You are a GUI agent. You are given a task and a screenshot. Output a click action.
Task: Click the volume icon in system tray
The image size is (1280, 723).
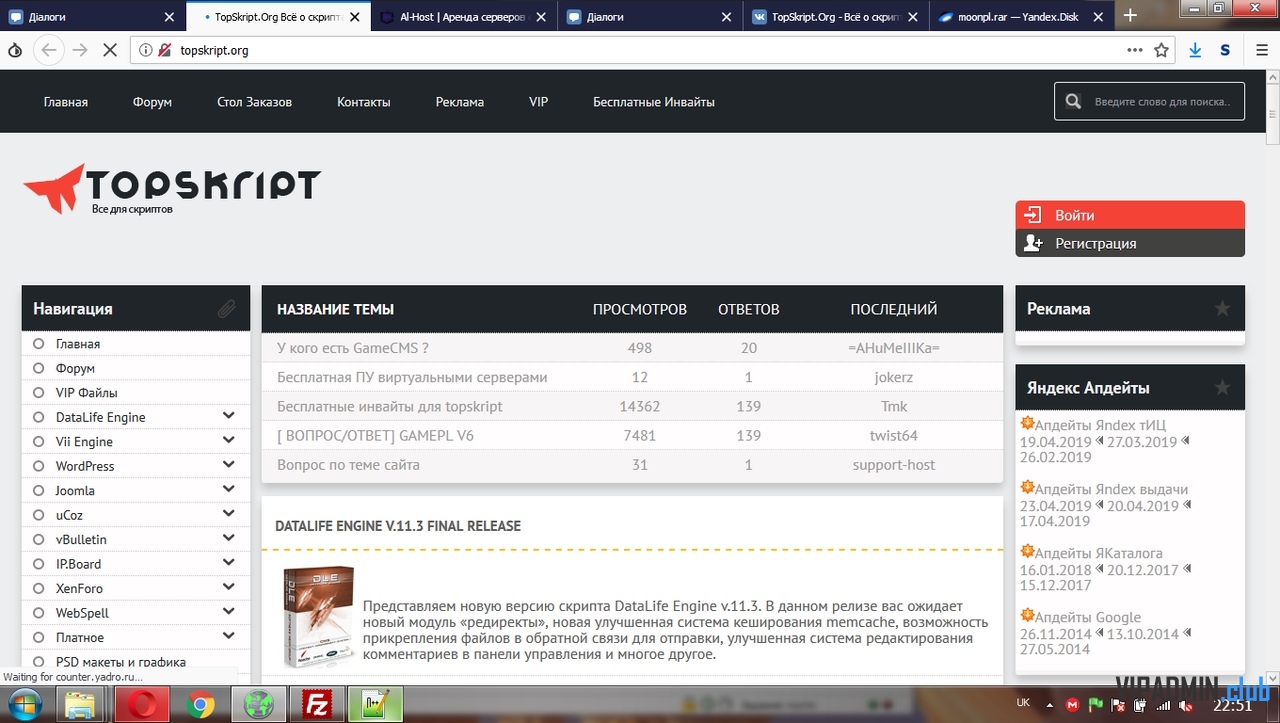coord(1185,706)
